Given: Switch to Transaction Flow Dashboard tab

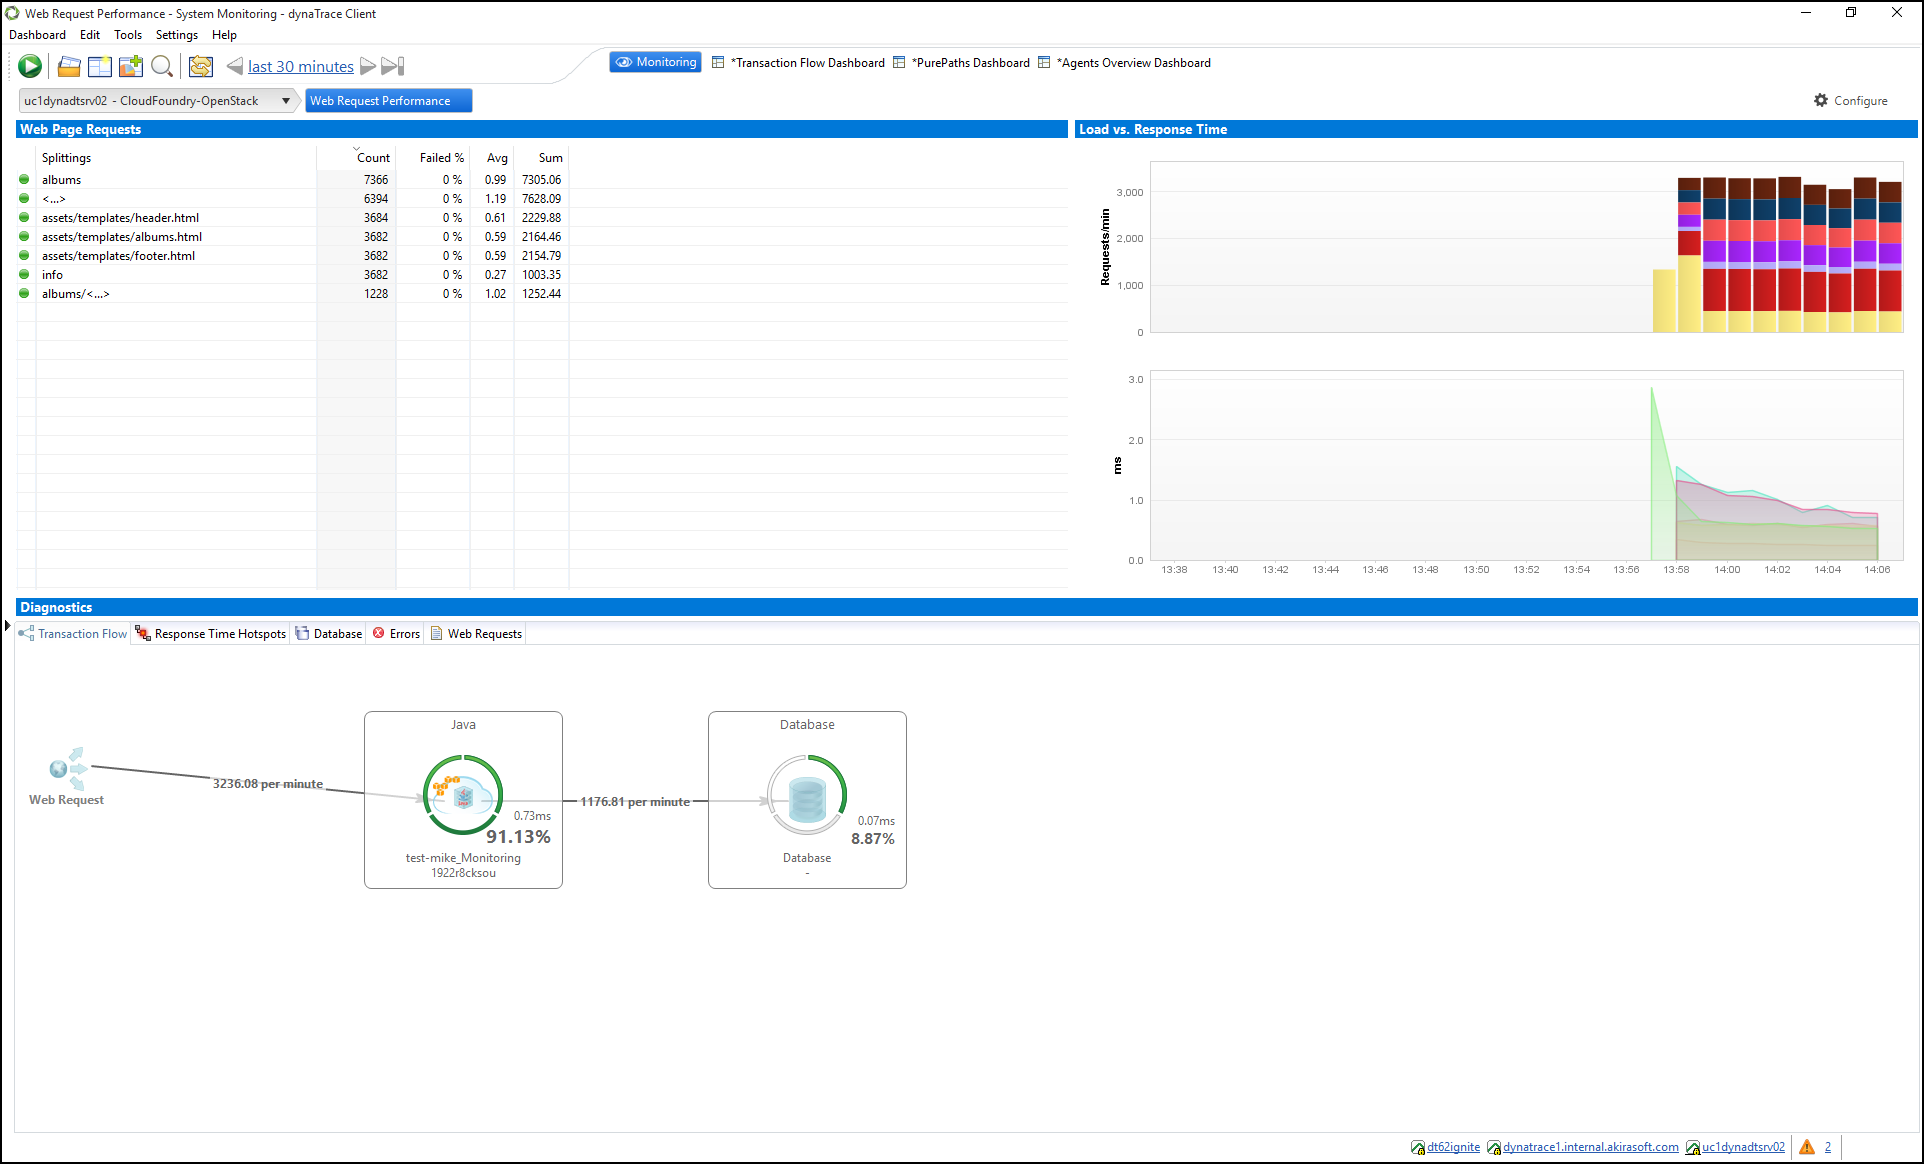Looking at the screenshot, I should click(798, 63).
